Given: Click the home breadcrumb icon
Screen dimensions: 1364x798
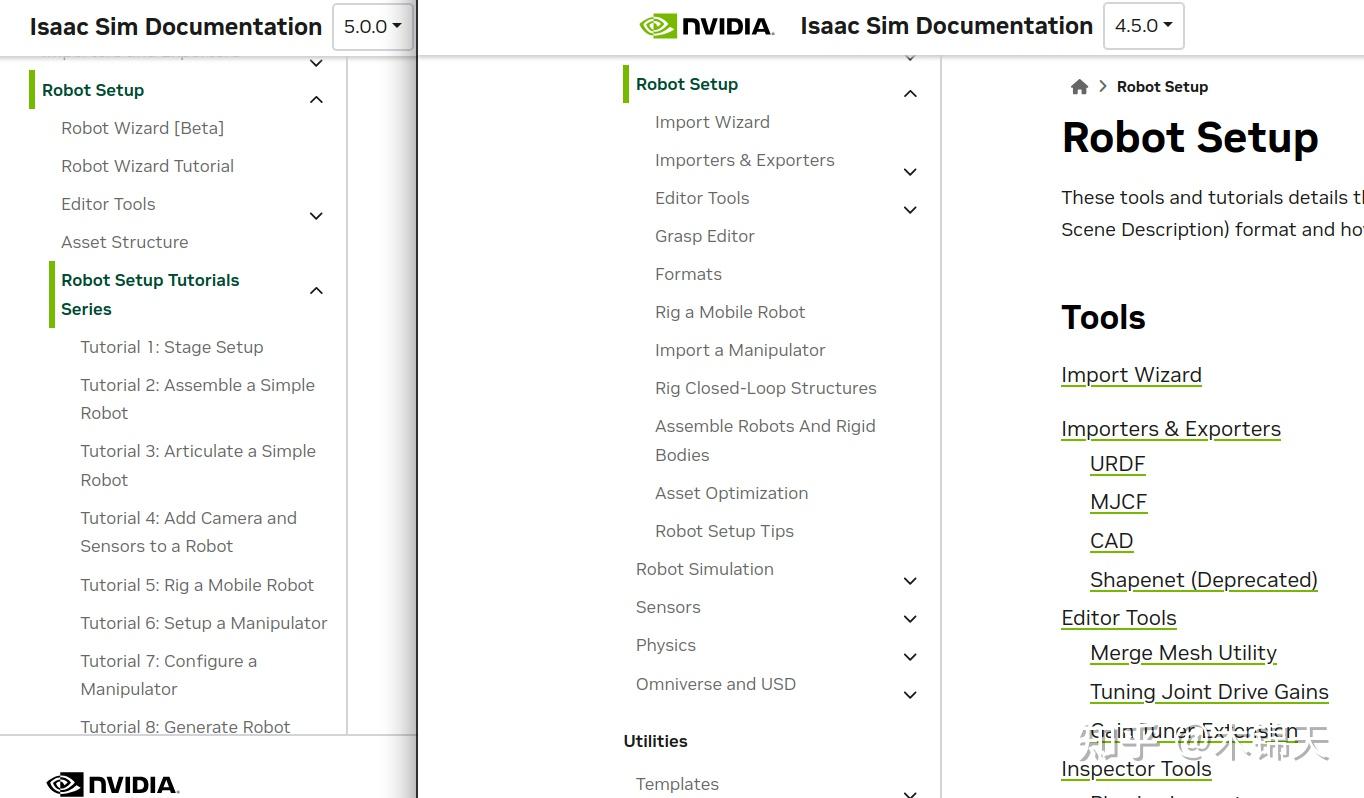Looking at the screenshot, I should tap(1079, 87).
